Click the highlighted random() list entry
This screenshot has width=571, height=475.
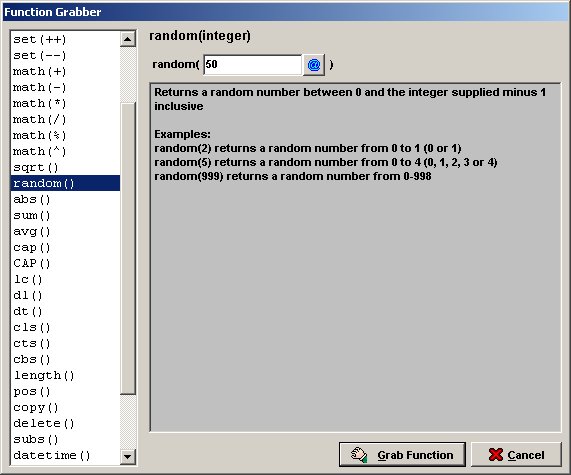pos(66,183)
